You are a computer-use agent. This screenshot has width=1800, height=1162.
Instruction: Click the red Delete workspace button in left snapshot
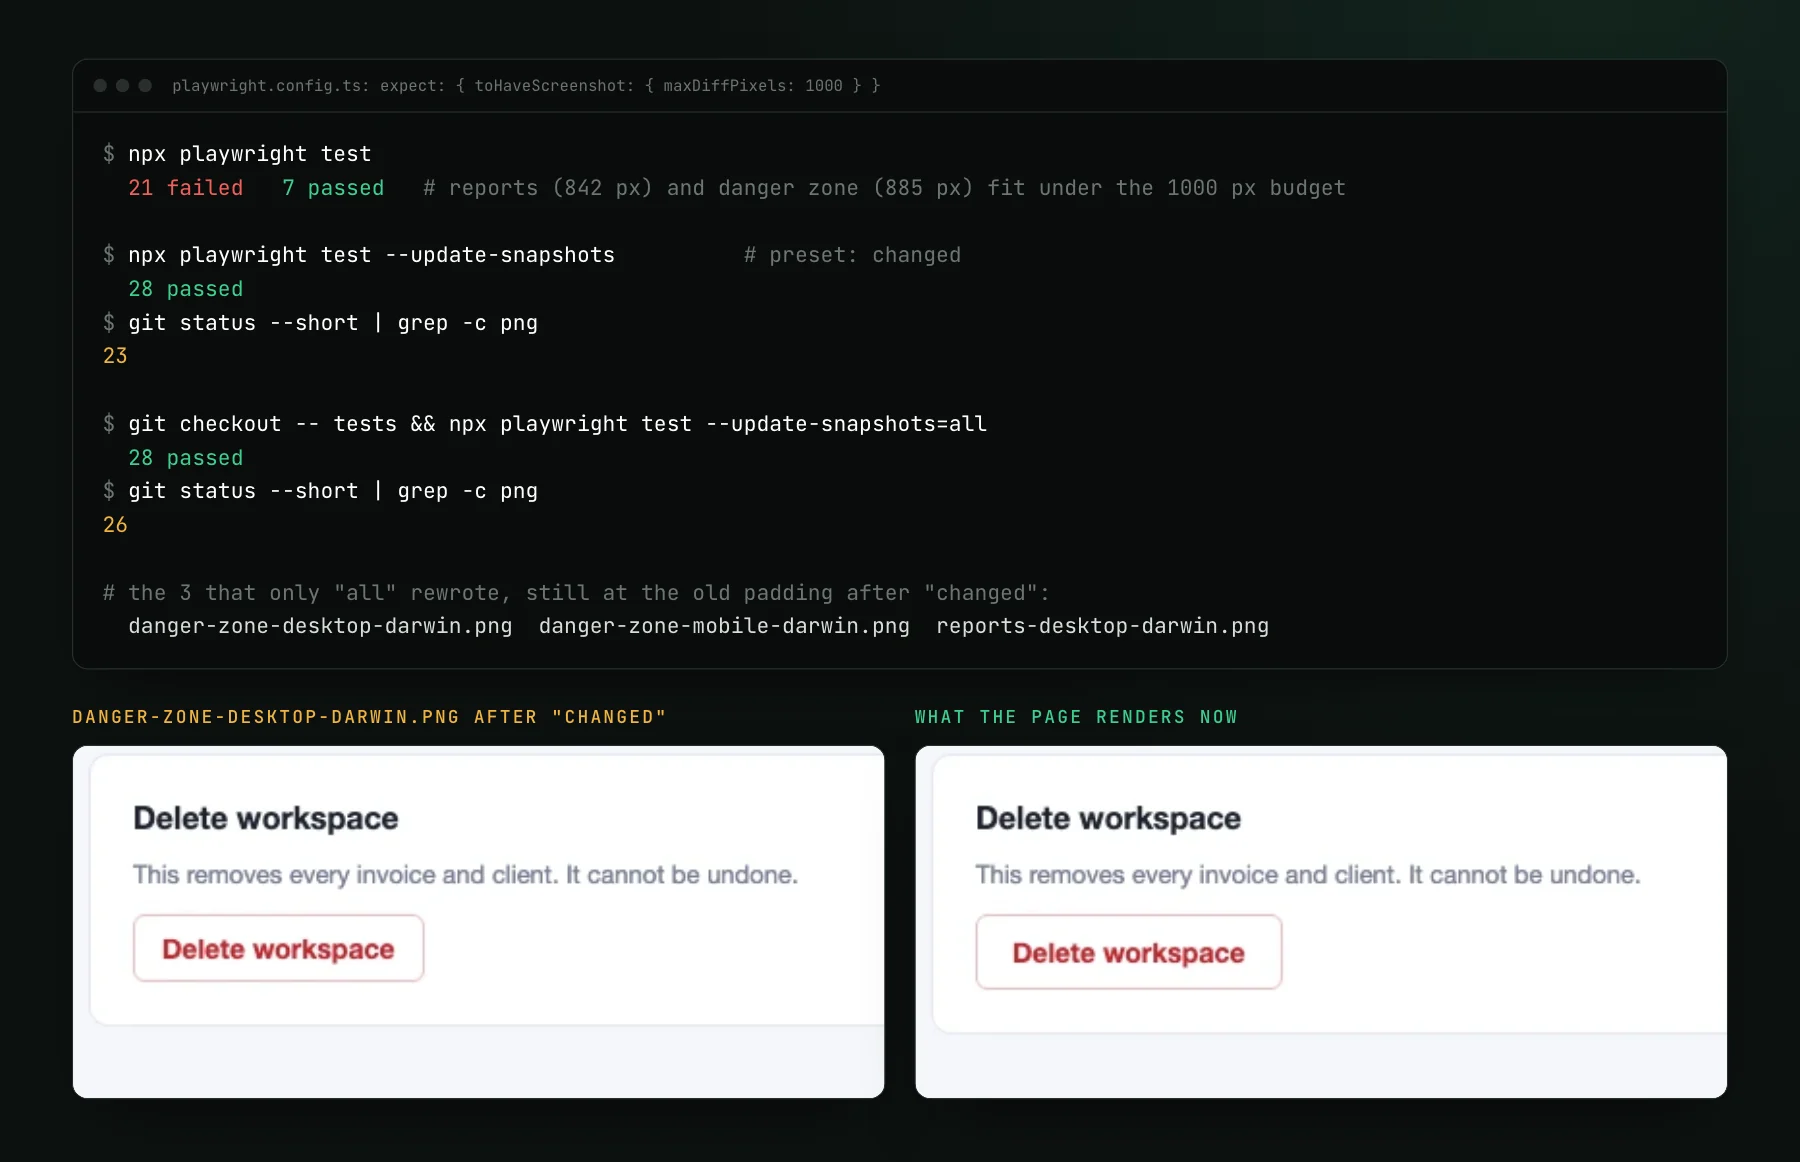click(x=278, y=948)
